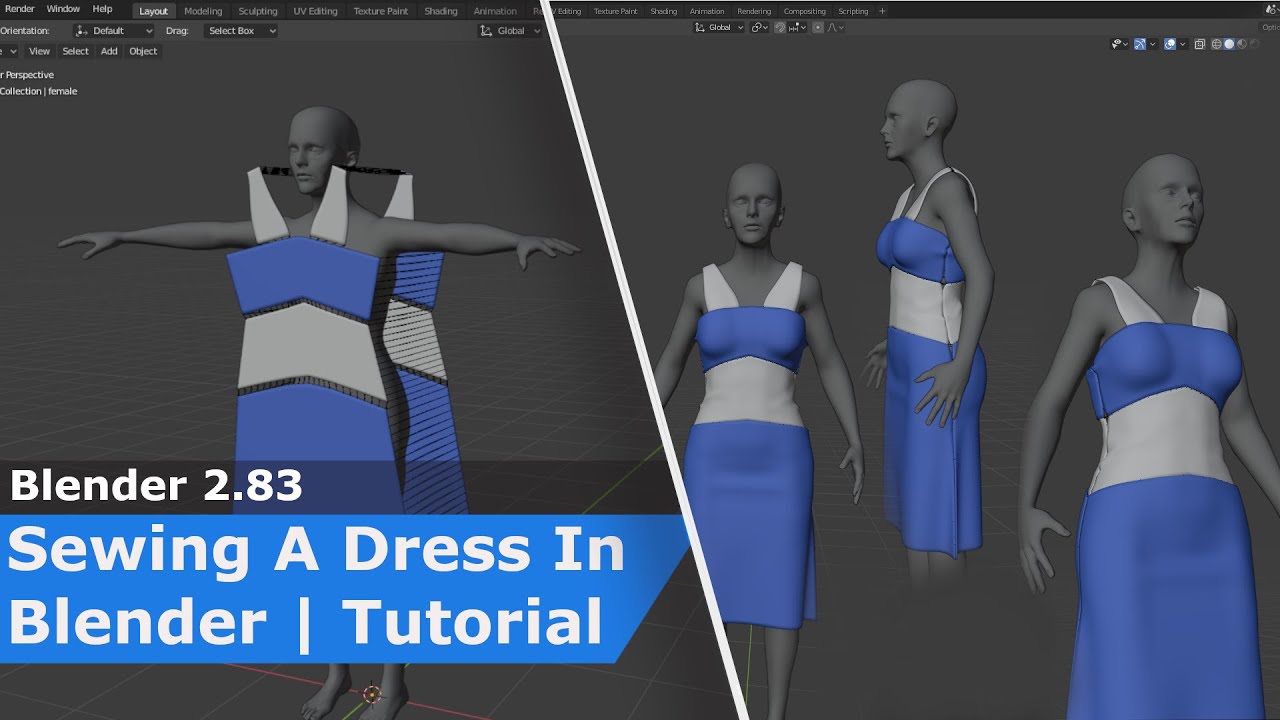Select rendered viewport shading
Image resolution: width=1280 pixels, height=720 pixels.
[1254, 44]
